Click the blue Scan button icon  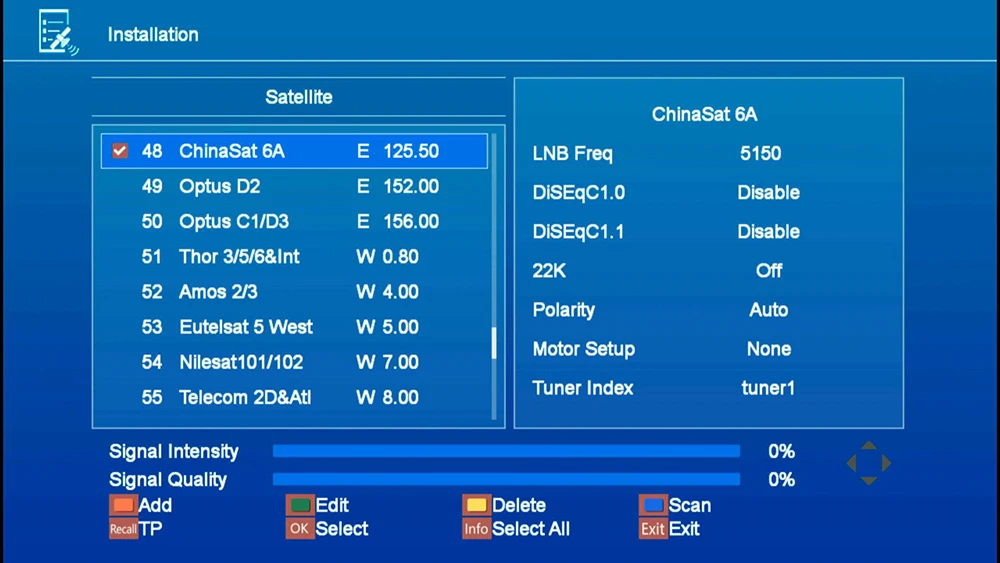point(653,505)
